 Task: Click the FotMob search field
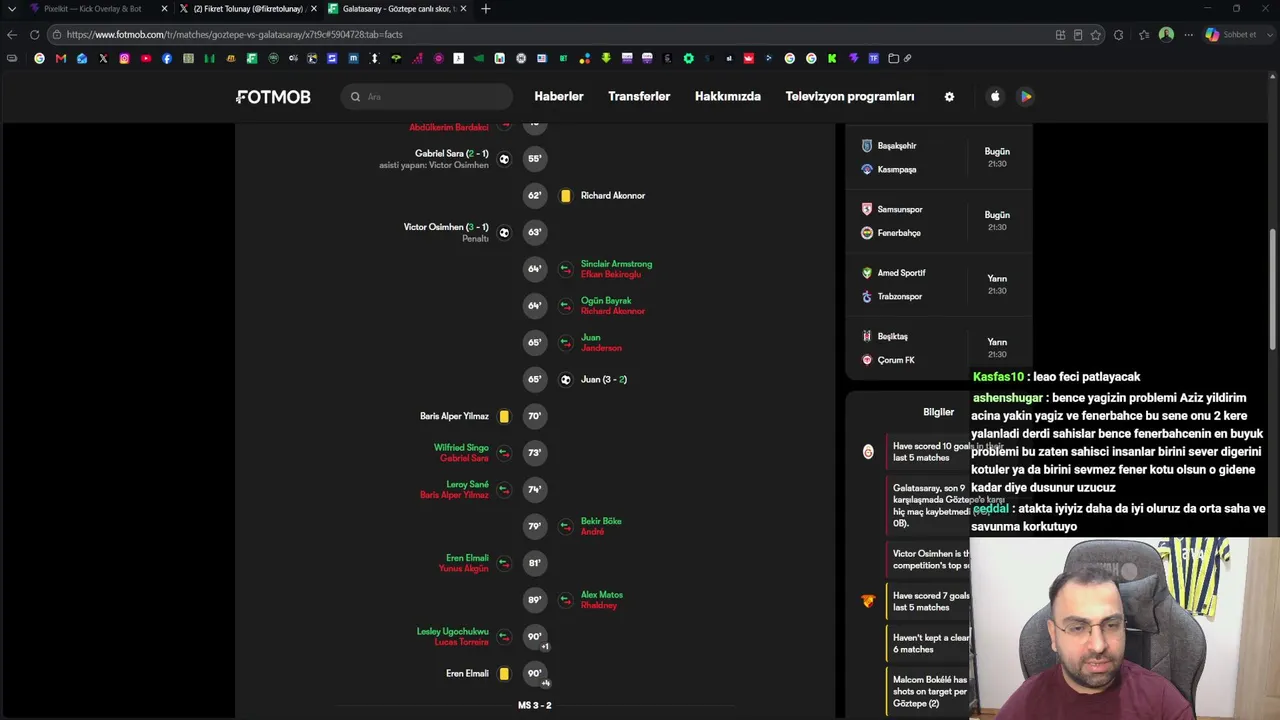tap(427, 97)
